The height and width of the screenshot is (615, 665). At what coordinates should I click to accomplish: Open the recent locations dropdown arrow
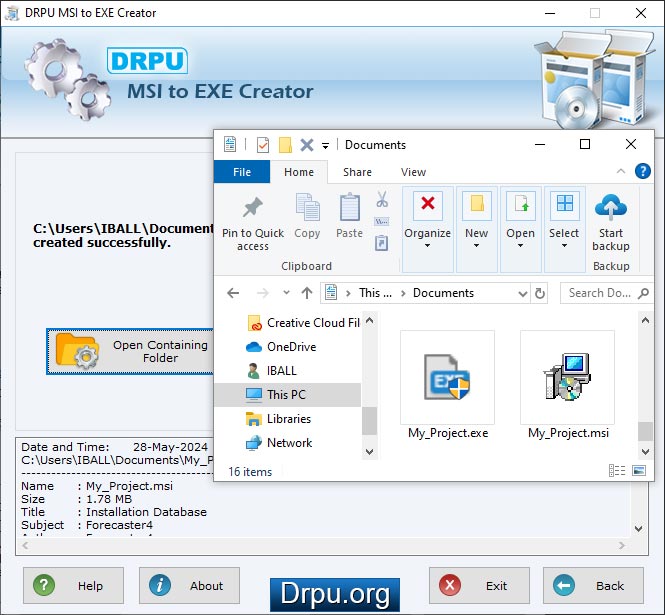pos(286,292)
